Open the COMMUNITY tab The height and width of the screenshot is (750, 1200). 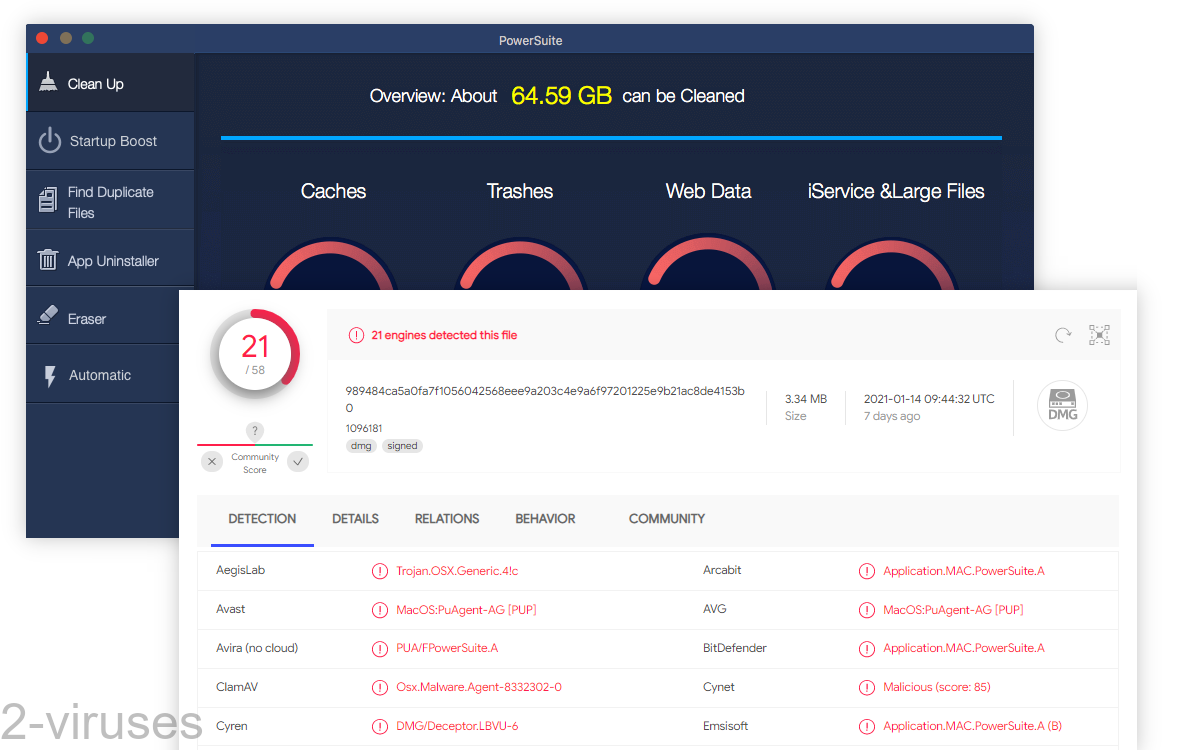click(x=667, y=519)
